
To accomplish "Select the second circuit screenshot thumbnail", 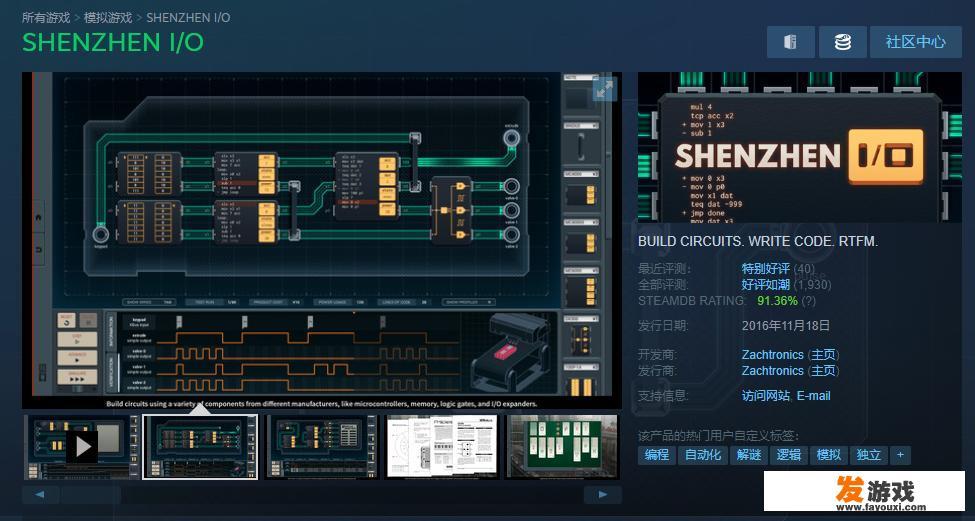I will pos(200,446).
